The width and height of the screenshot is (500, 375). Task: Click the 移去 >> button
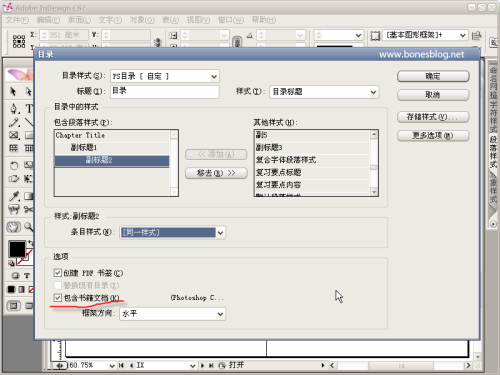point(216,173)
